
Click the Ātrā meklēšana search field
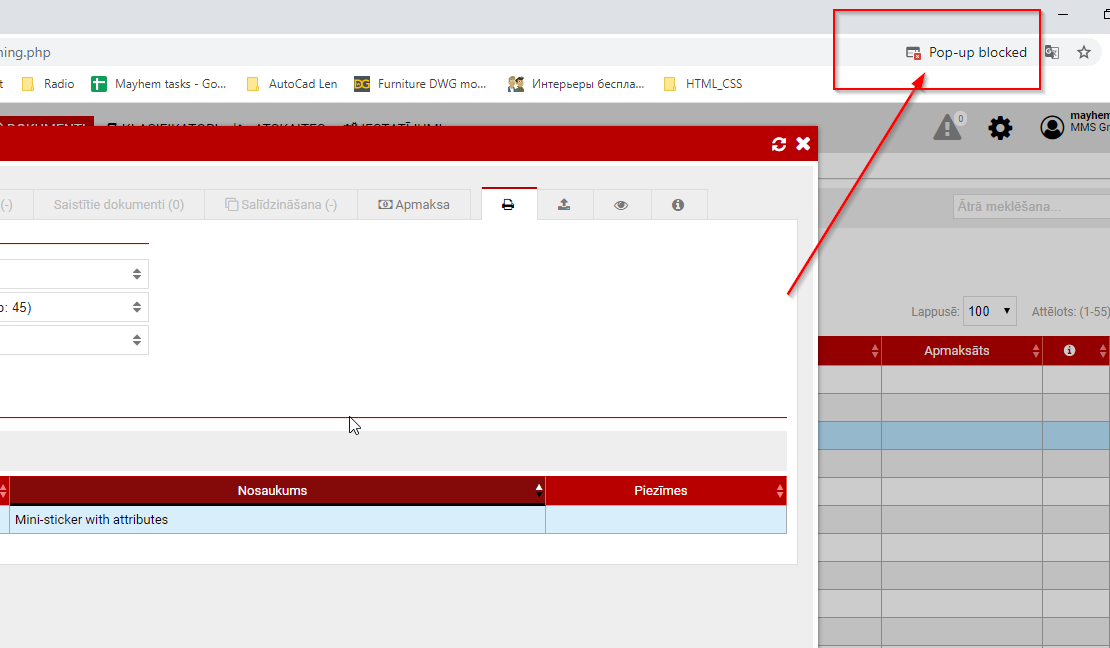click(1026, 206)
